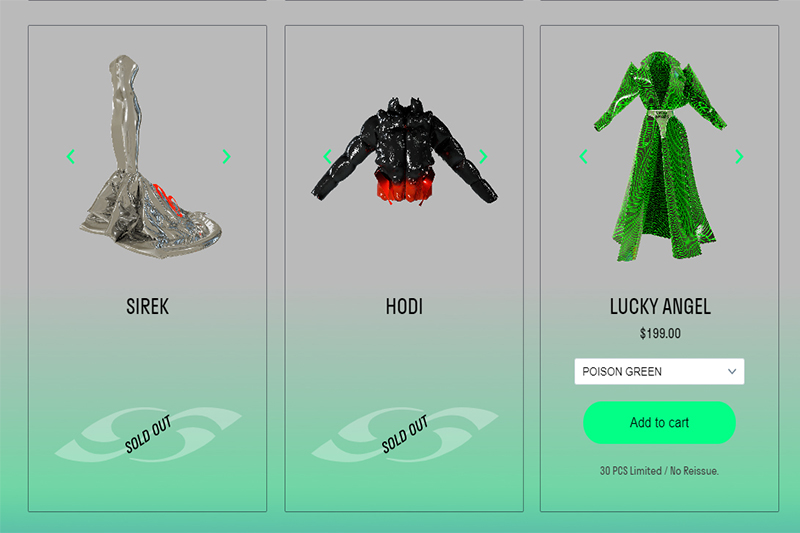Open the HODI product title

coord(404,307)
